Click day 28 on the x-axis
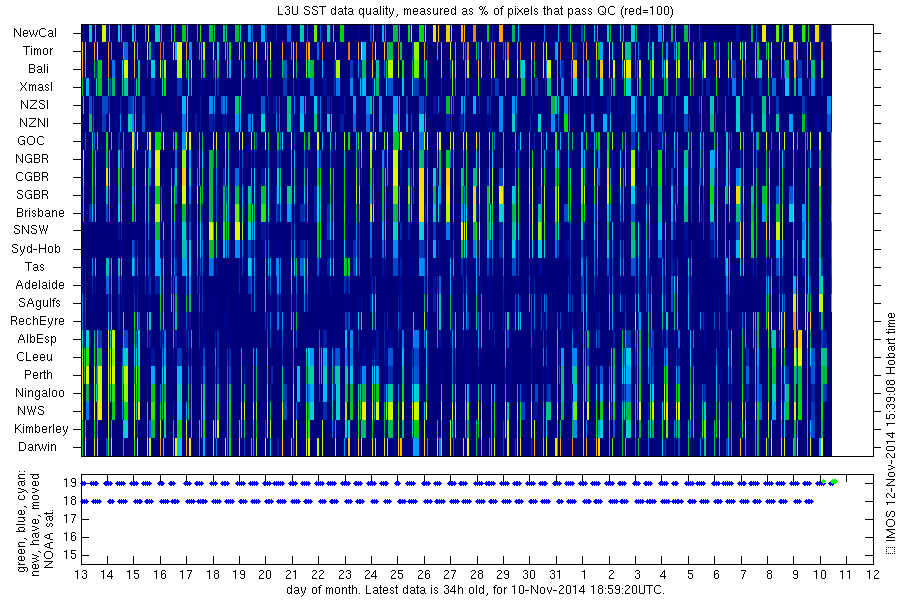Screen dimensions: 900x600 (476, 575)
